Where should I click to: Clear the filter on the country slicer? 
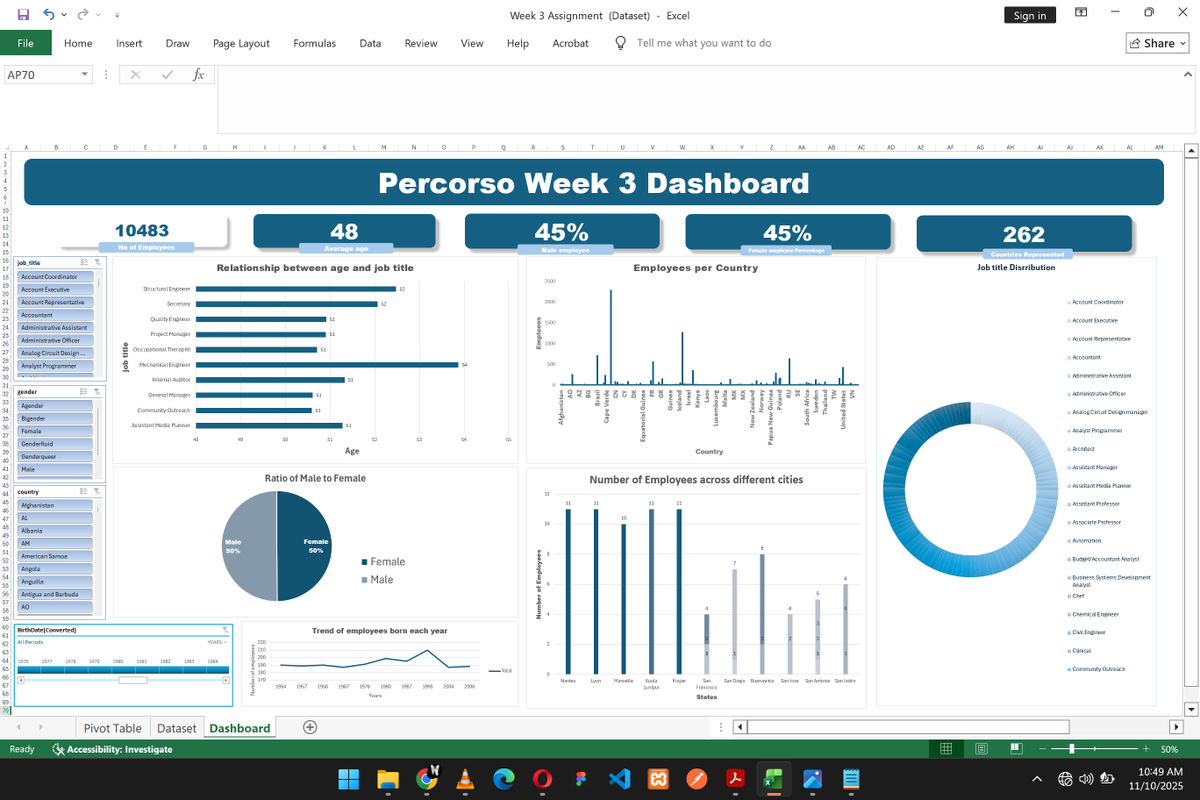pos(96,491)
